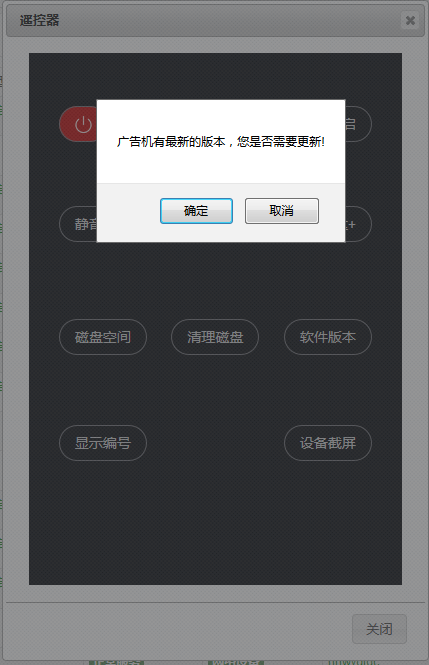The height and width of the screenshot is (665, 429).
Task: Click the green text link at the bottom right
Action: (x=354, y=662)
